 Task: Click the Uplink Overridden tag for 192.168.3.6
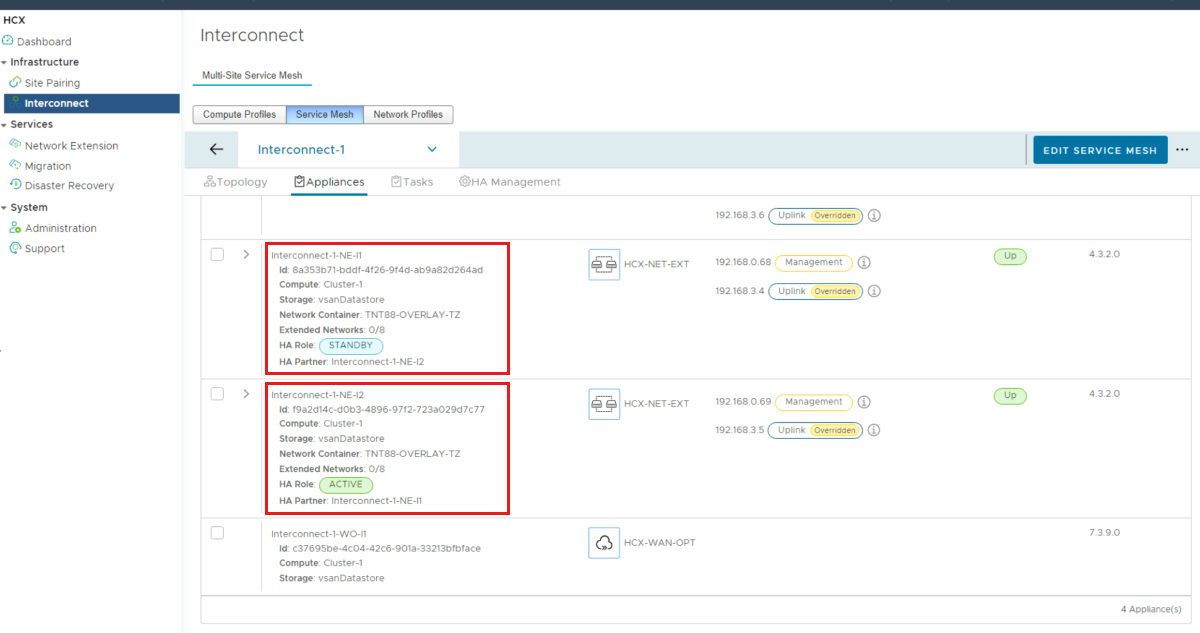(x=815, y=215)
